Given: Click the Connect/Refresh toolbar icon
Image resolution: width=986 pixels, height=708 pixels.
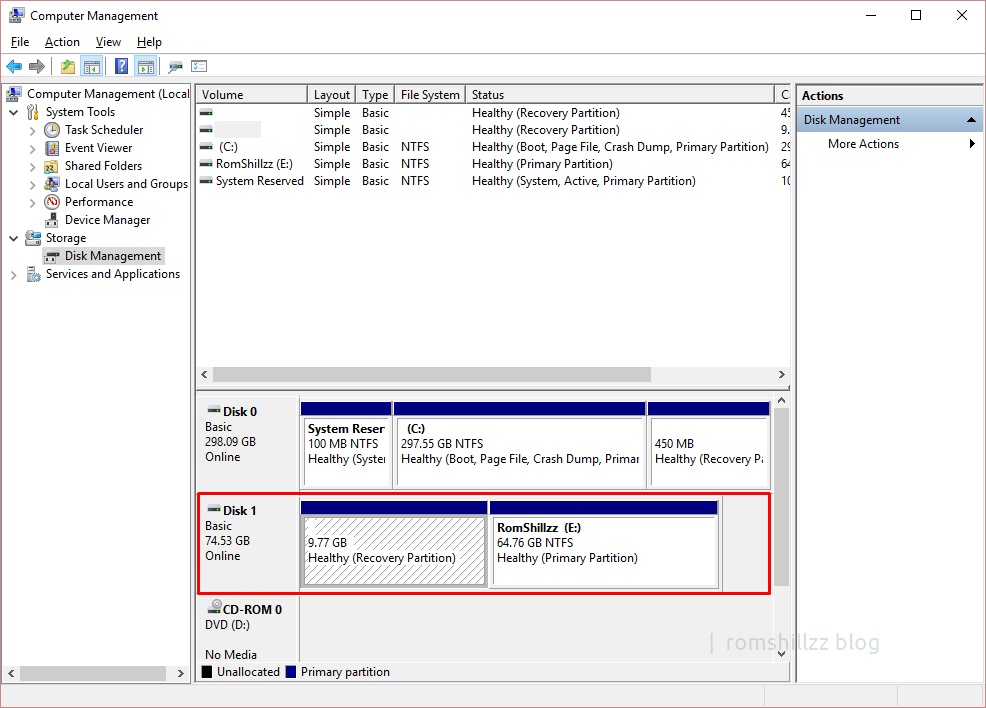Looking at the screenshot, I should pos(175,66).
